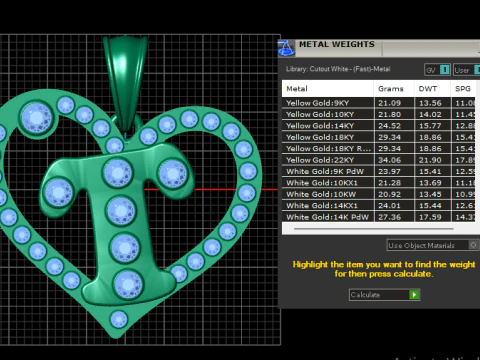Select the White Gold:14KX1 row
Screen dimensions: 480x360
[x=379, y=205]
